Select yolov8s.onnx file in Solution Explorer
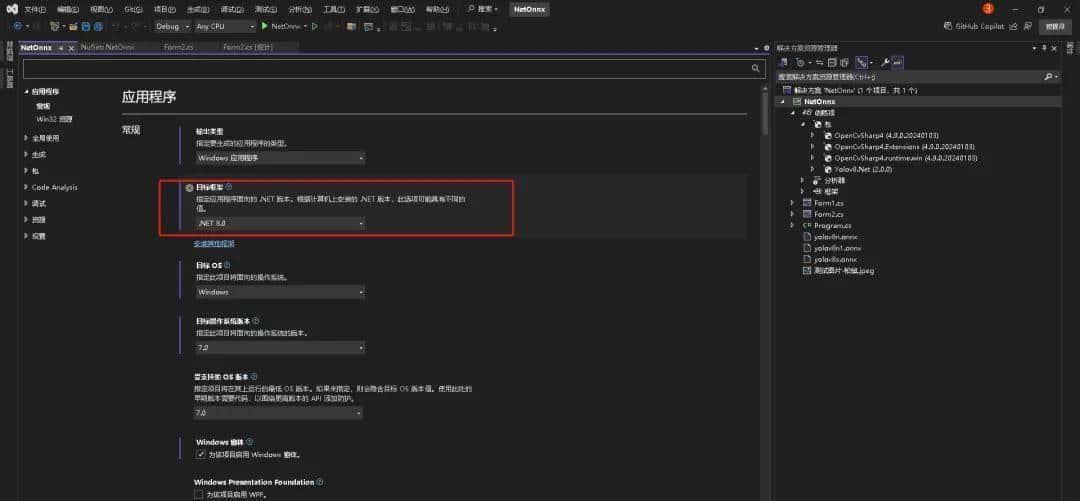The width and height of the screenshot is (1080, 501). (x=835, y=259)
